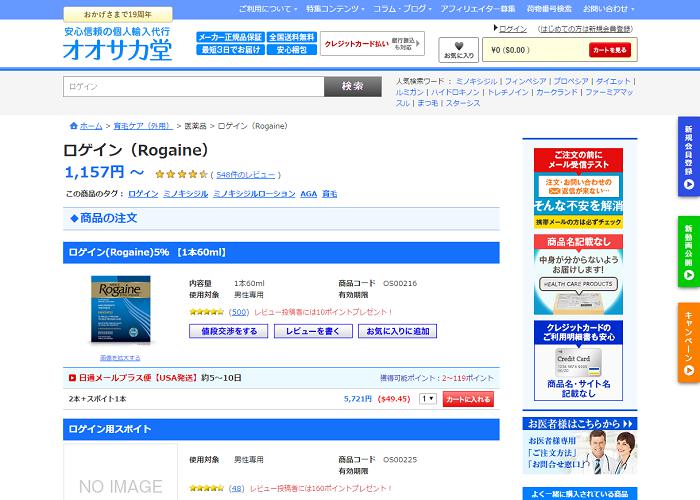Click the search input field
Image resolution: width=700 pixels, height=500 pixels.
(x=194, y=87)
